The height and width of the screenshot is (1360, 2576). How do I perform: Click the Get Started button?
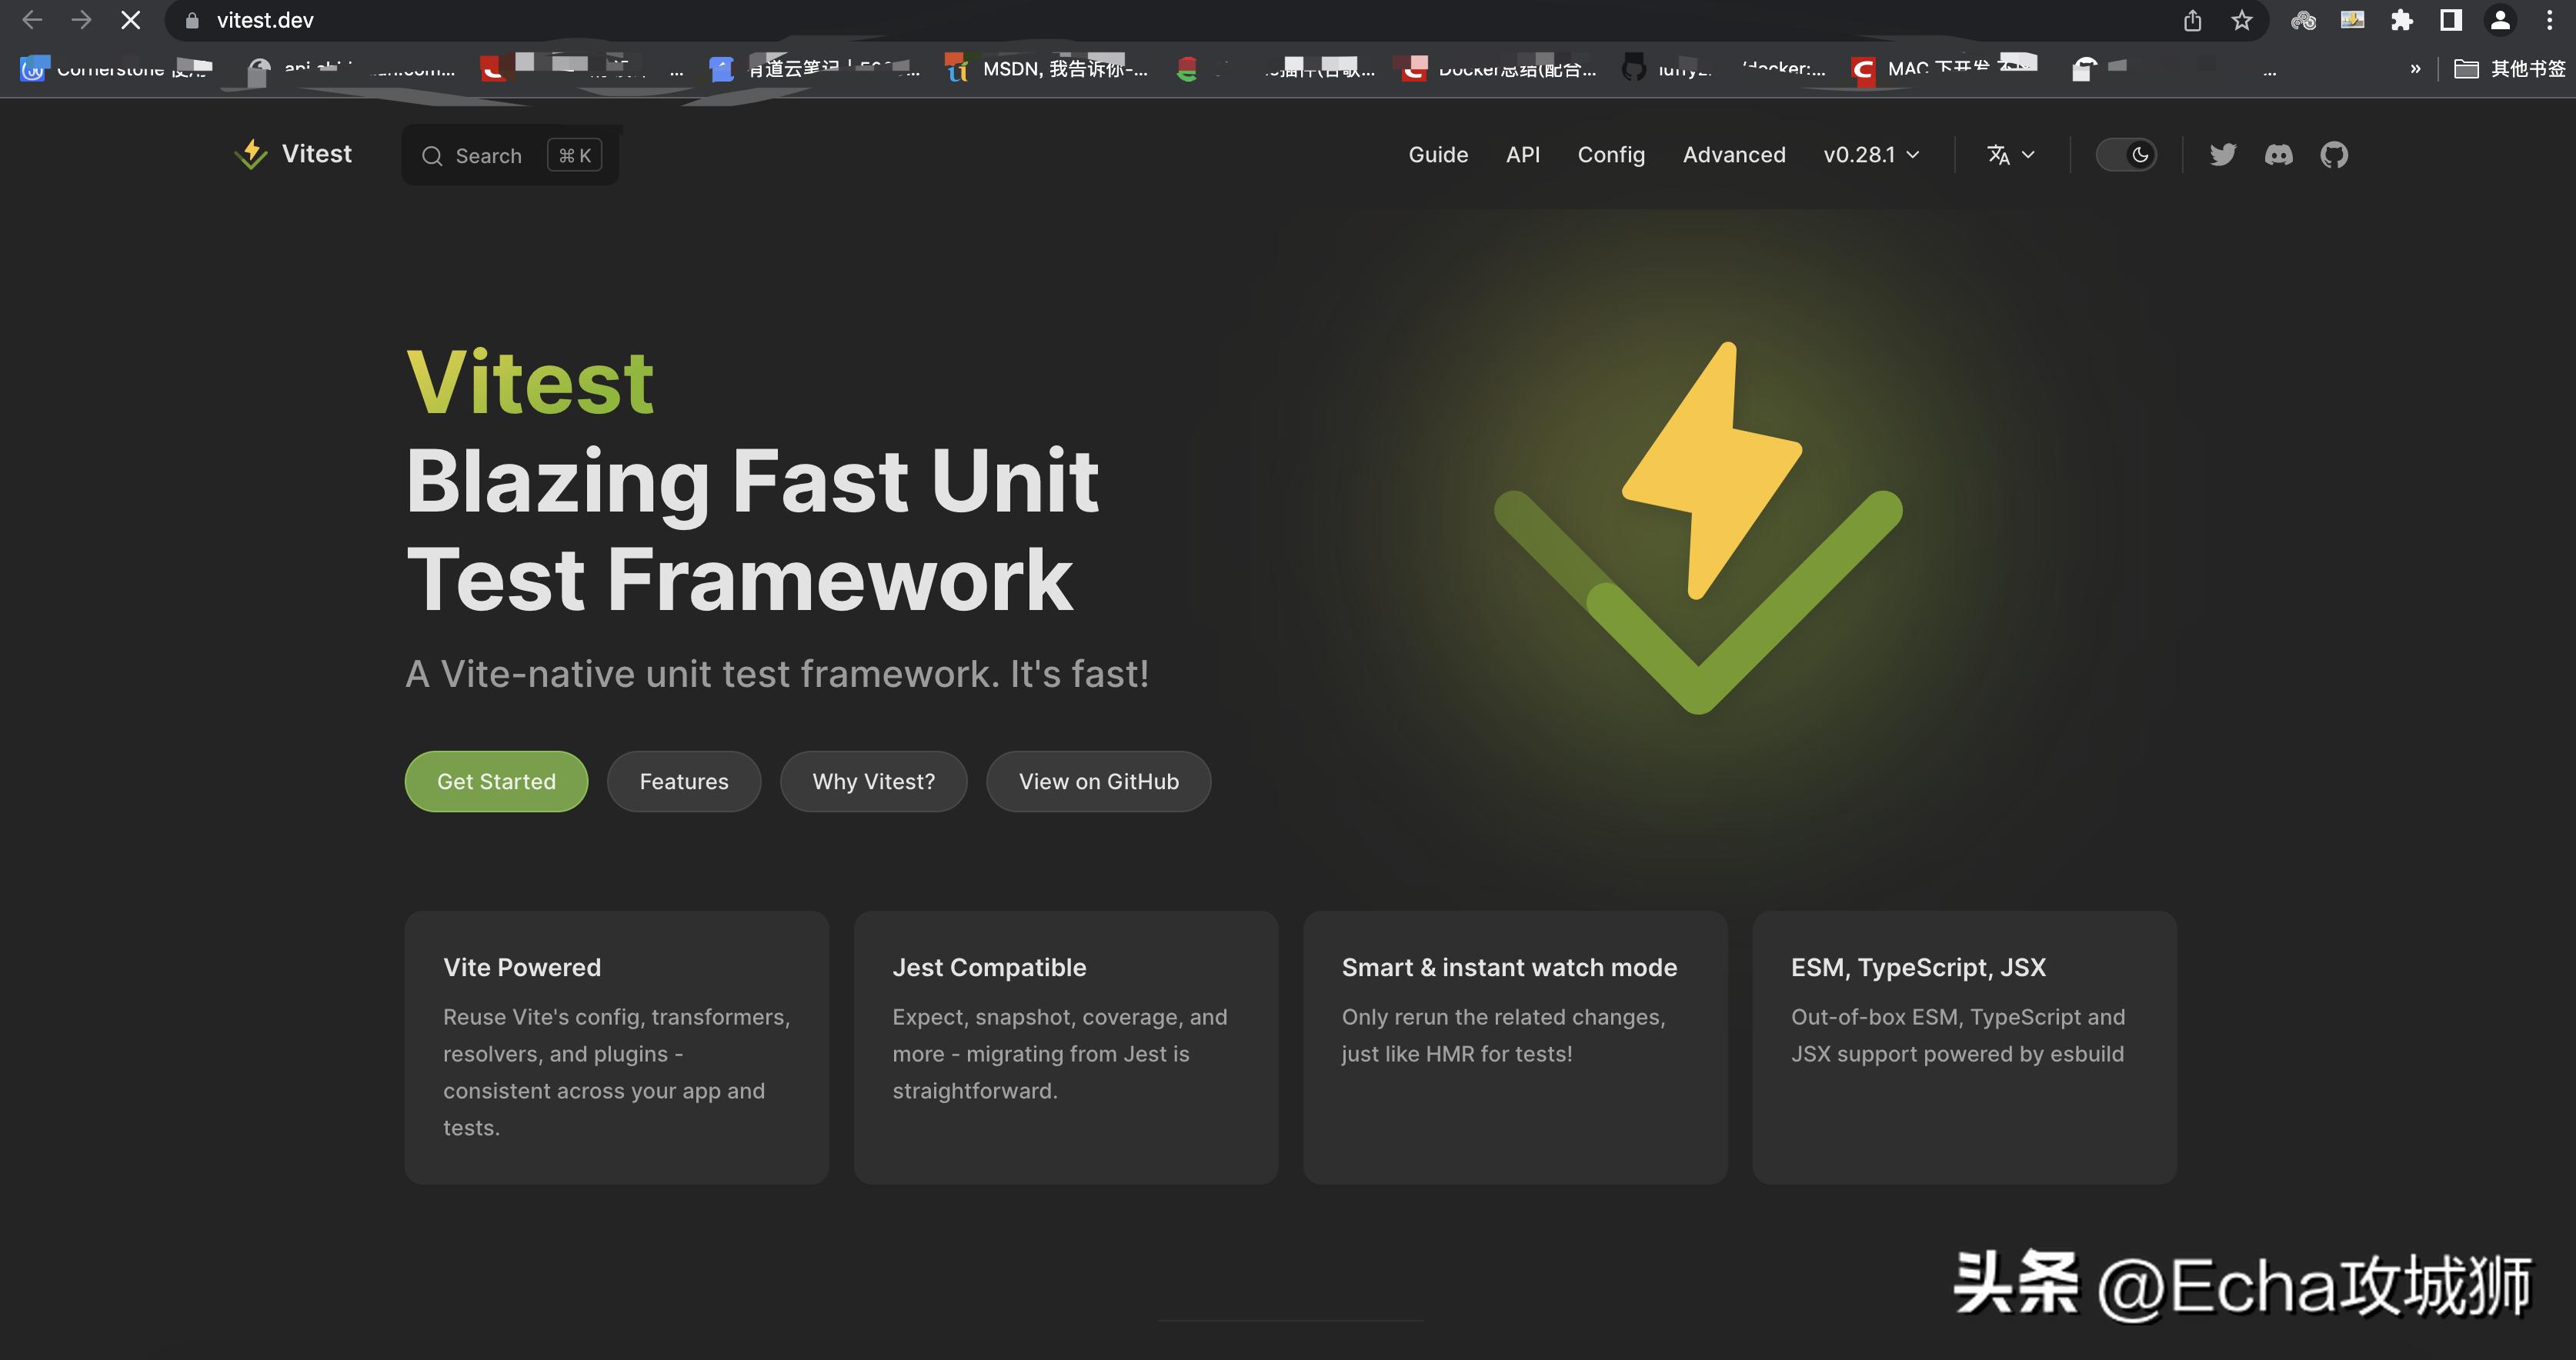pyautogui.click(x=496, y=781)
